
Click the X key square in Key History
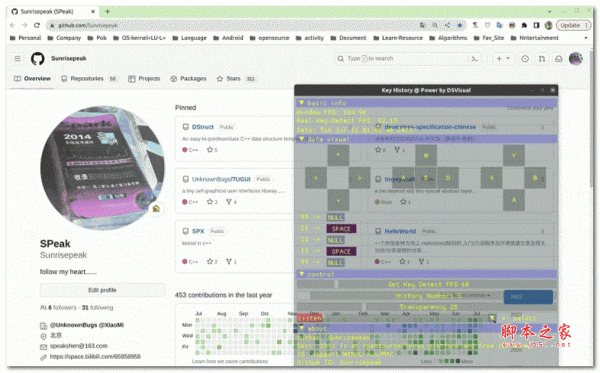[491, 178]
